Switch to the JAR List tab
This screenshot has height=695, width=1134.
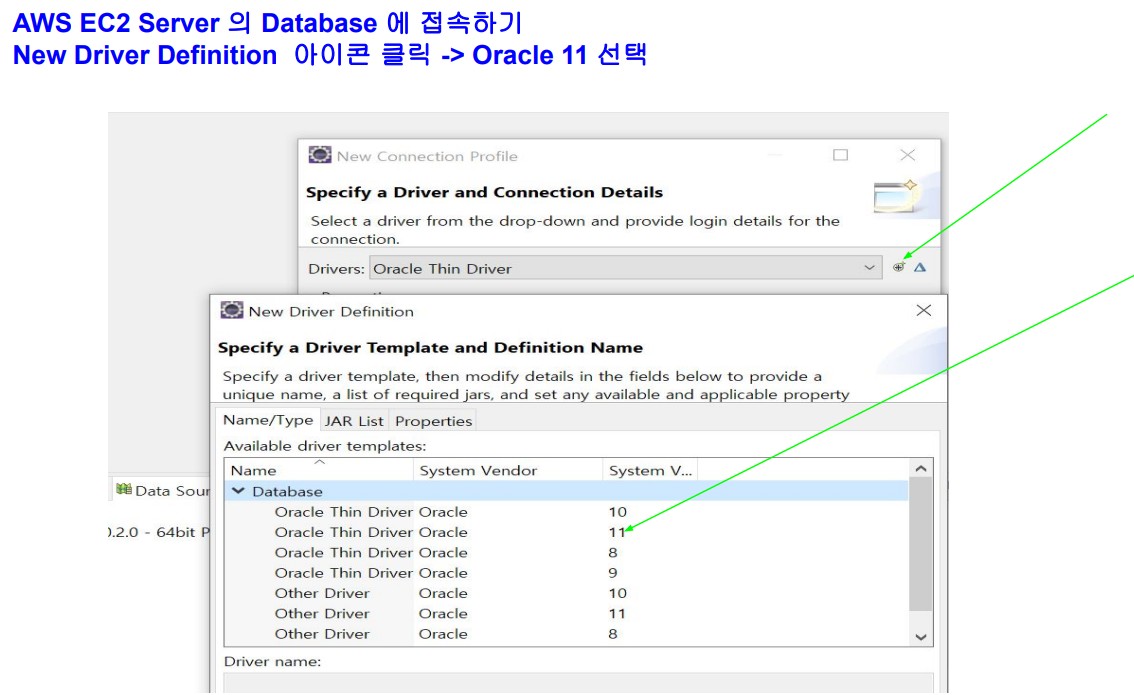tap(354, 421)
